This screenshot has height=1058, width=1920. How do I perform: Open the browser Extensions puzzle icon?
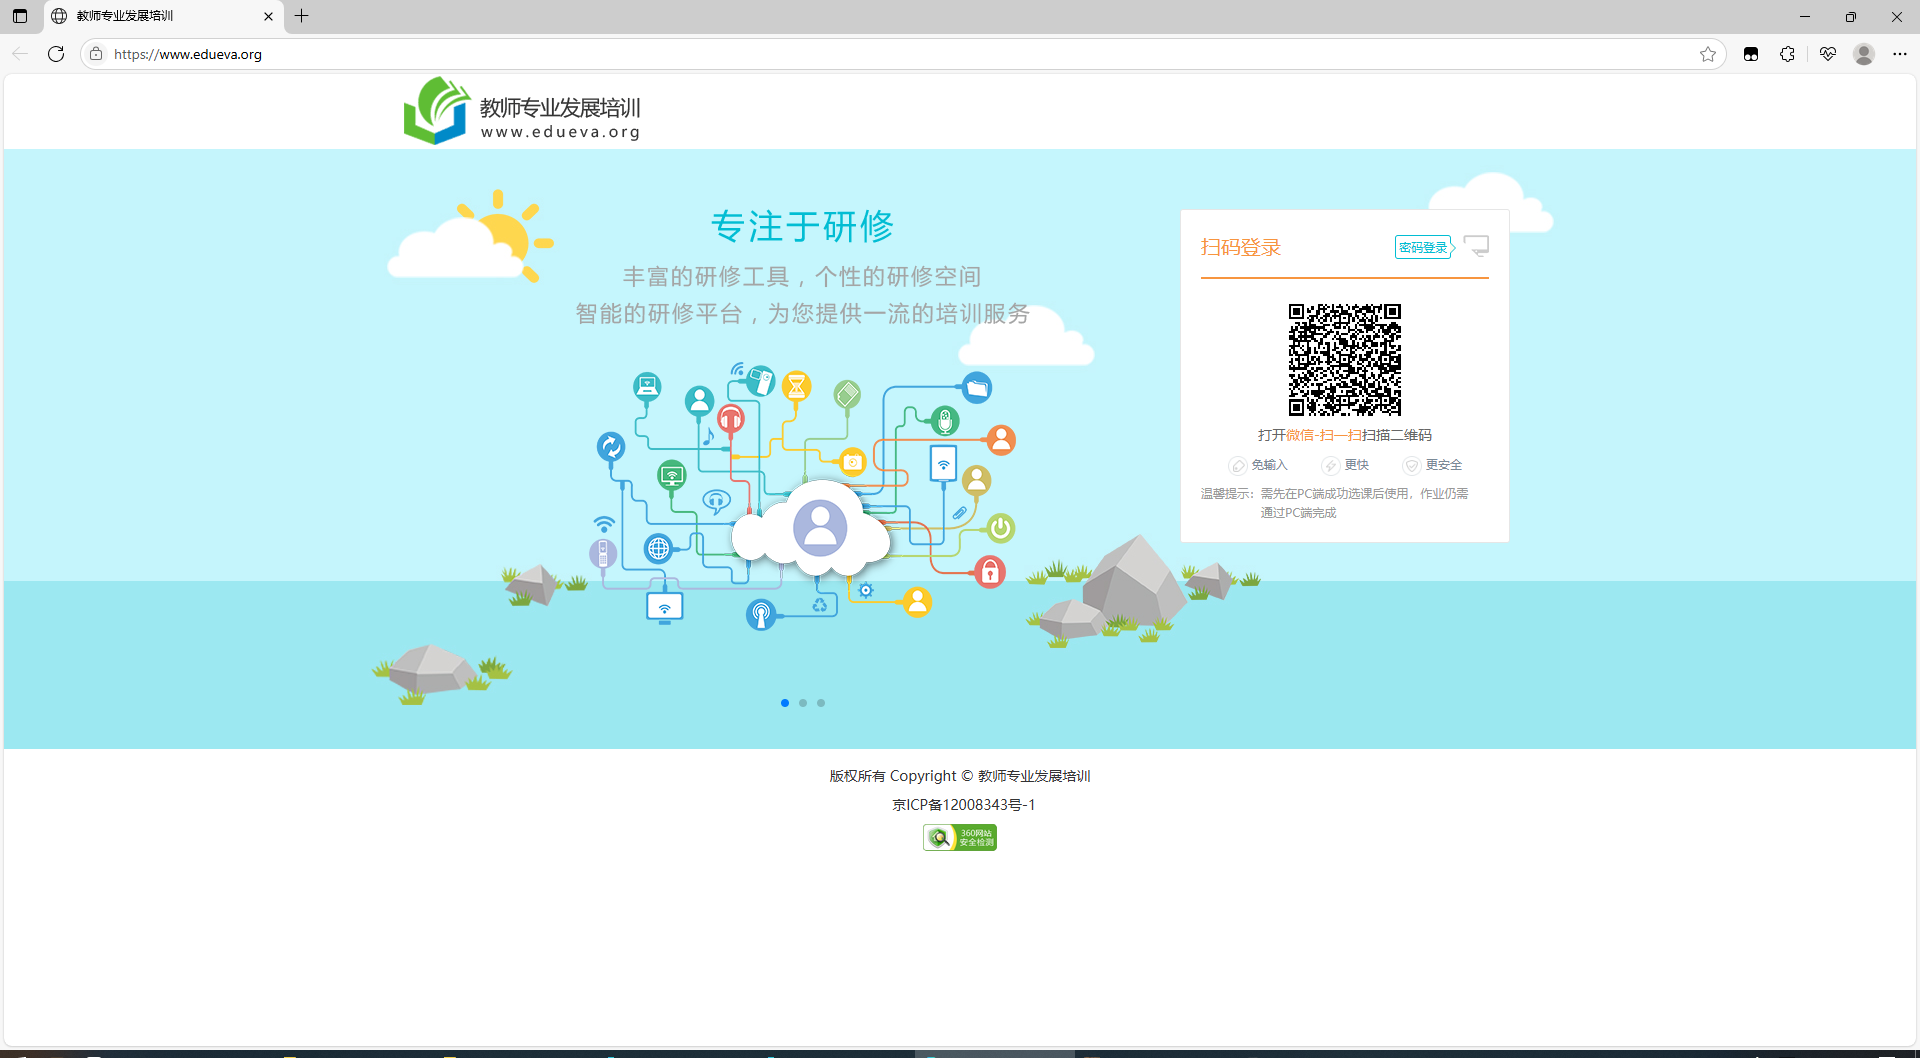click(x=1787, y=54)
